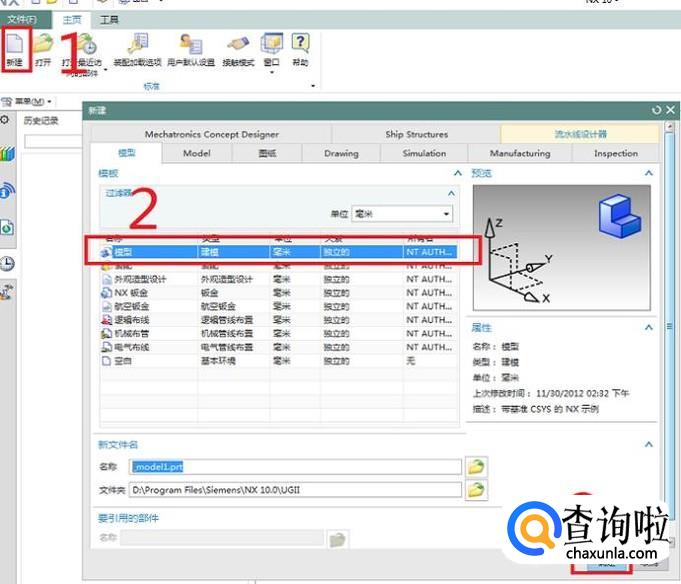Switch to the Manufacturing tab
Viewport: 681px width, 584px height.
(519, 153)
